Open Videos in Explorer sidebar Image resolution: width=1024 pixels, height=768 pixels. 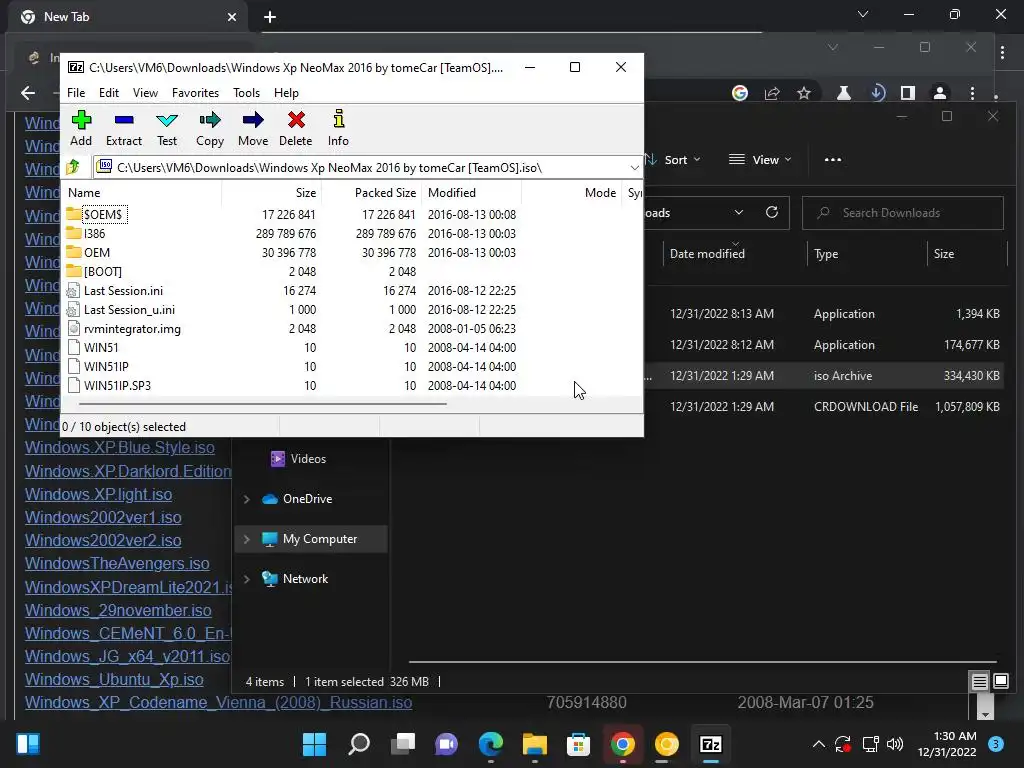298,458
